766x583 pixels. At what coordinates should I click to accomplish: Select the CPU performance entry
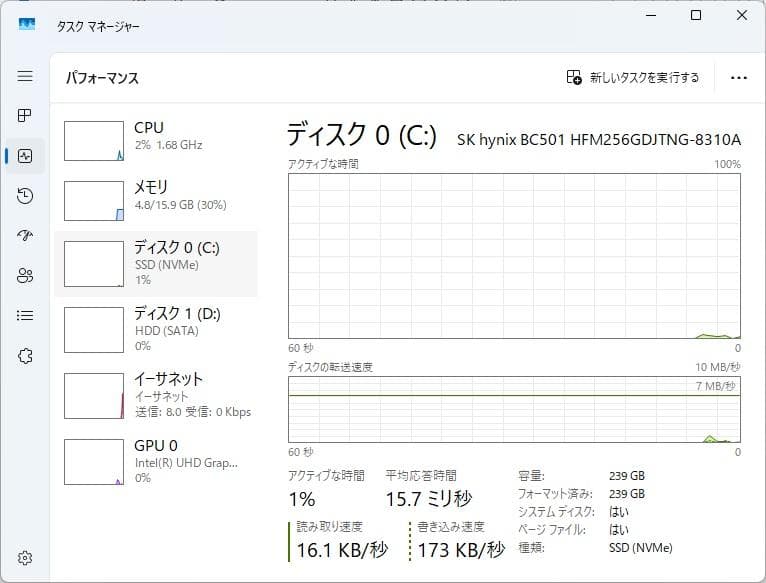156,141
